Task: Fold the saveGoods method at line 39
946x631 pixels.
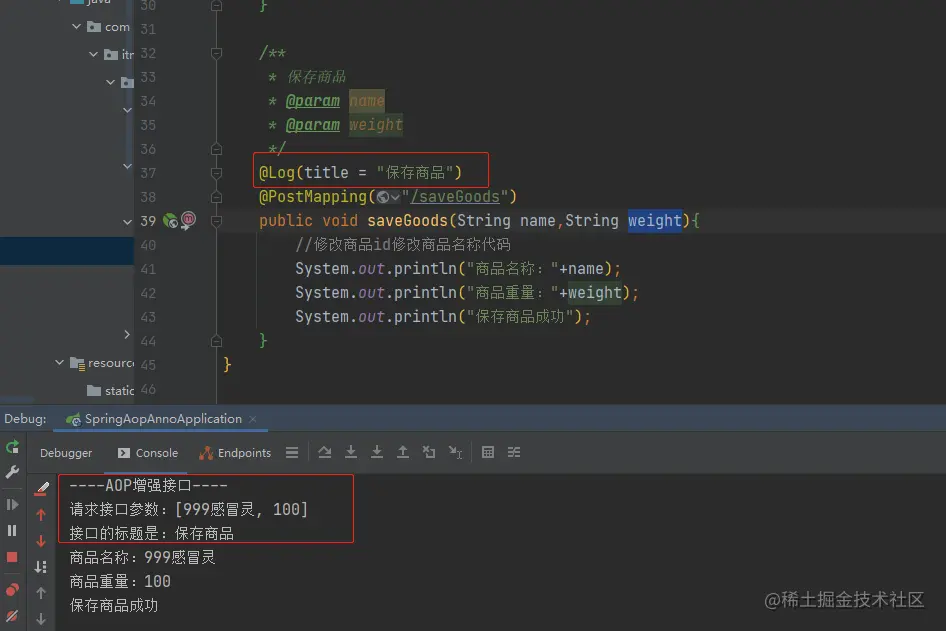Action: click(217, 221)
